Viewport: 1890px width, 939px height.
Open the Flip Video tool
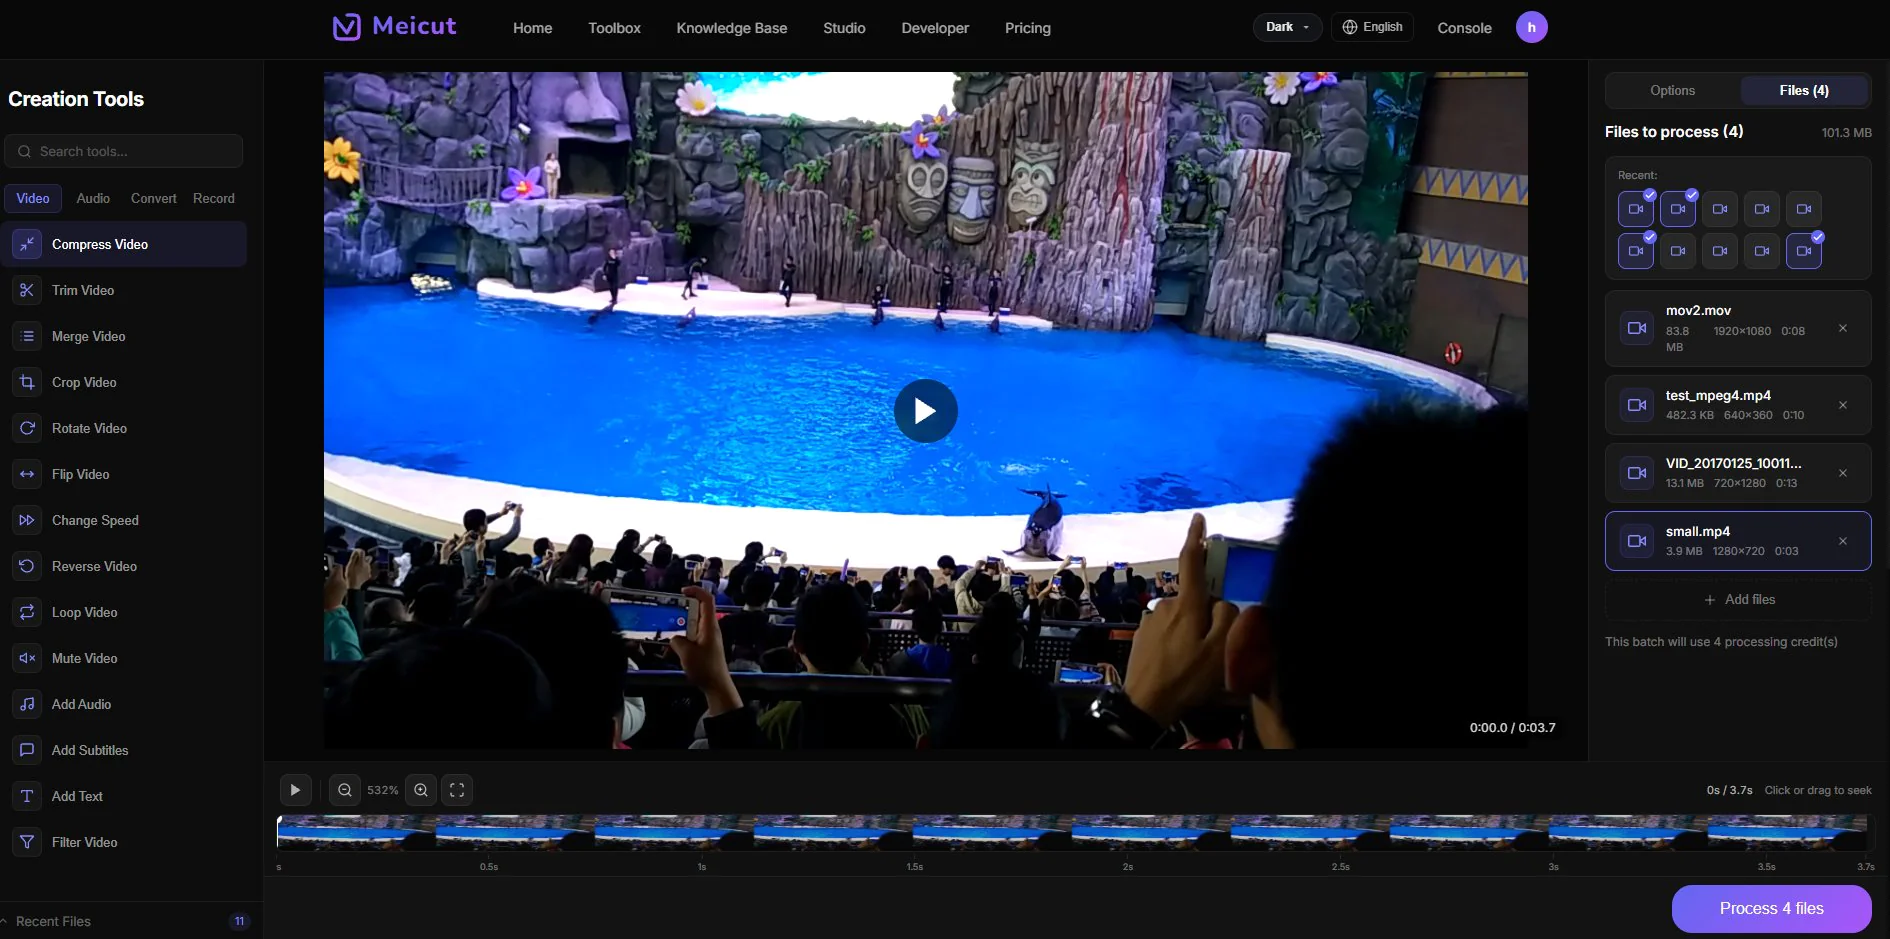click(x=124, y=474)
